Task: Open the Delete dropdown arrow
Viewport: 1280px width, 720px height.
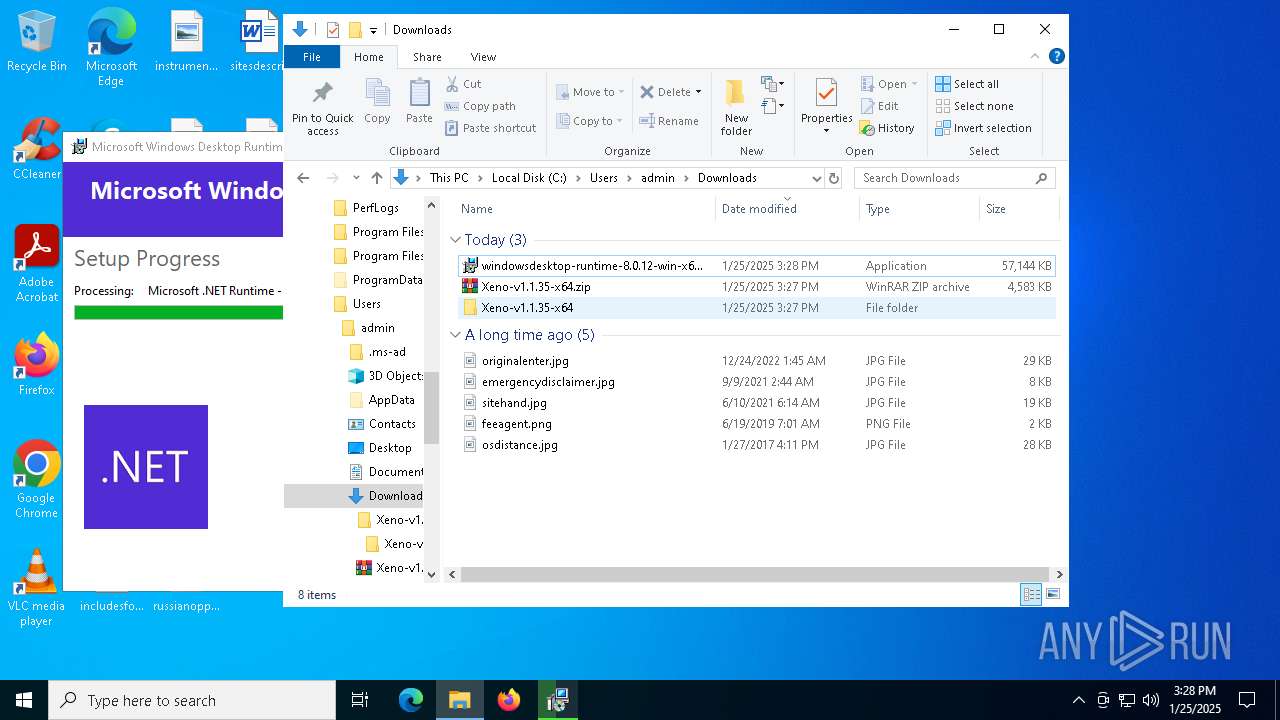Action: pos(698,92)
